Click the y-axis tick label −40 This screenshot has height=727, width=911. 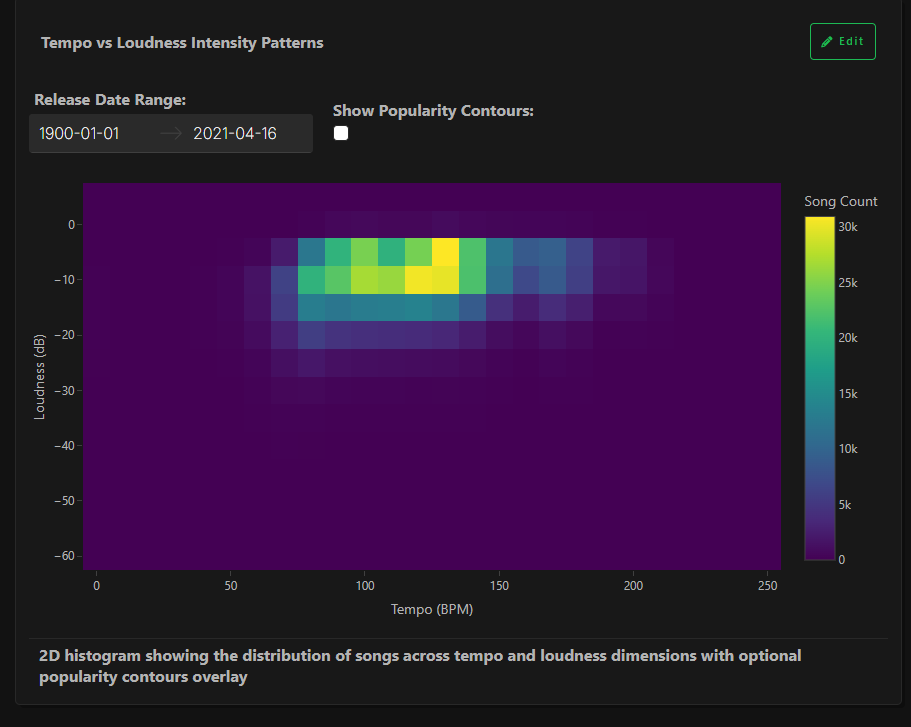[64, 446]
